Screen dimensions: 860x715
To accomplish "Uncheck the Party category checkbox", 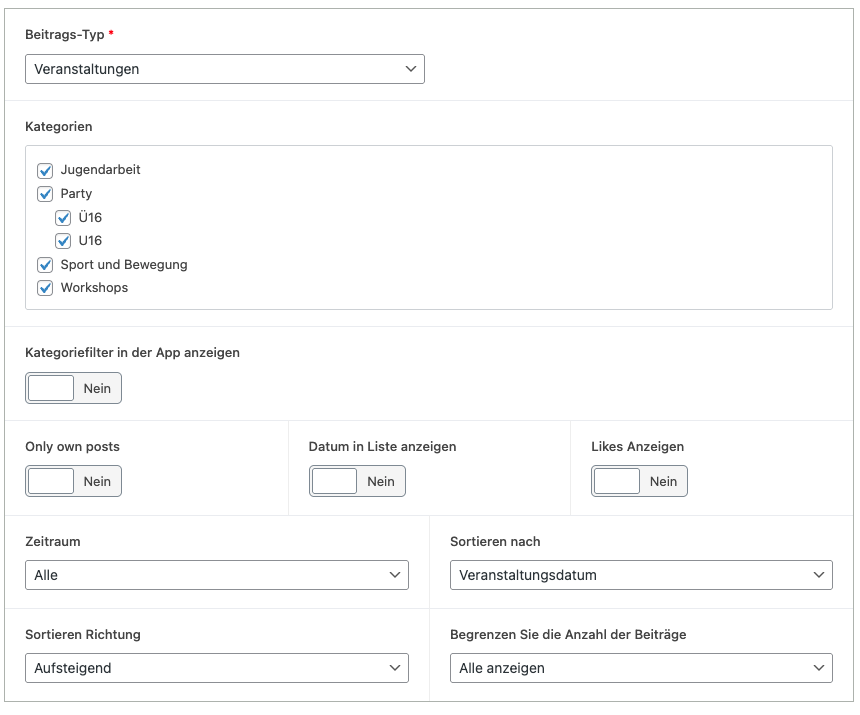I will click(45, 194).
